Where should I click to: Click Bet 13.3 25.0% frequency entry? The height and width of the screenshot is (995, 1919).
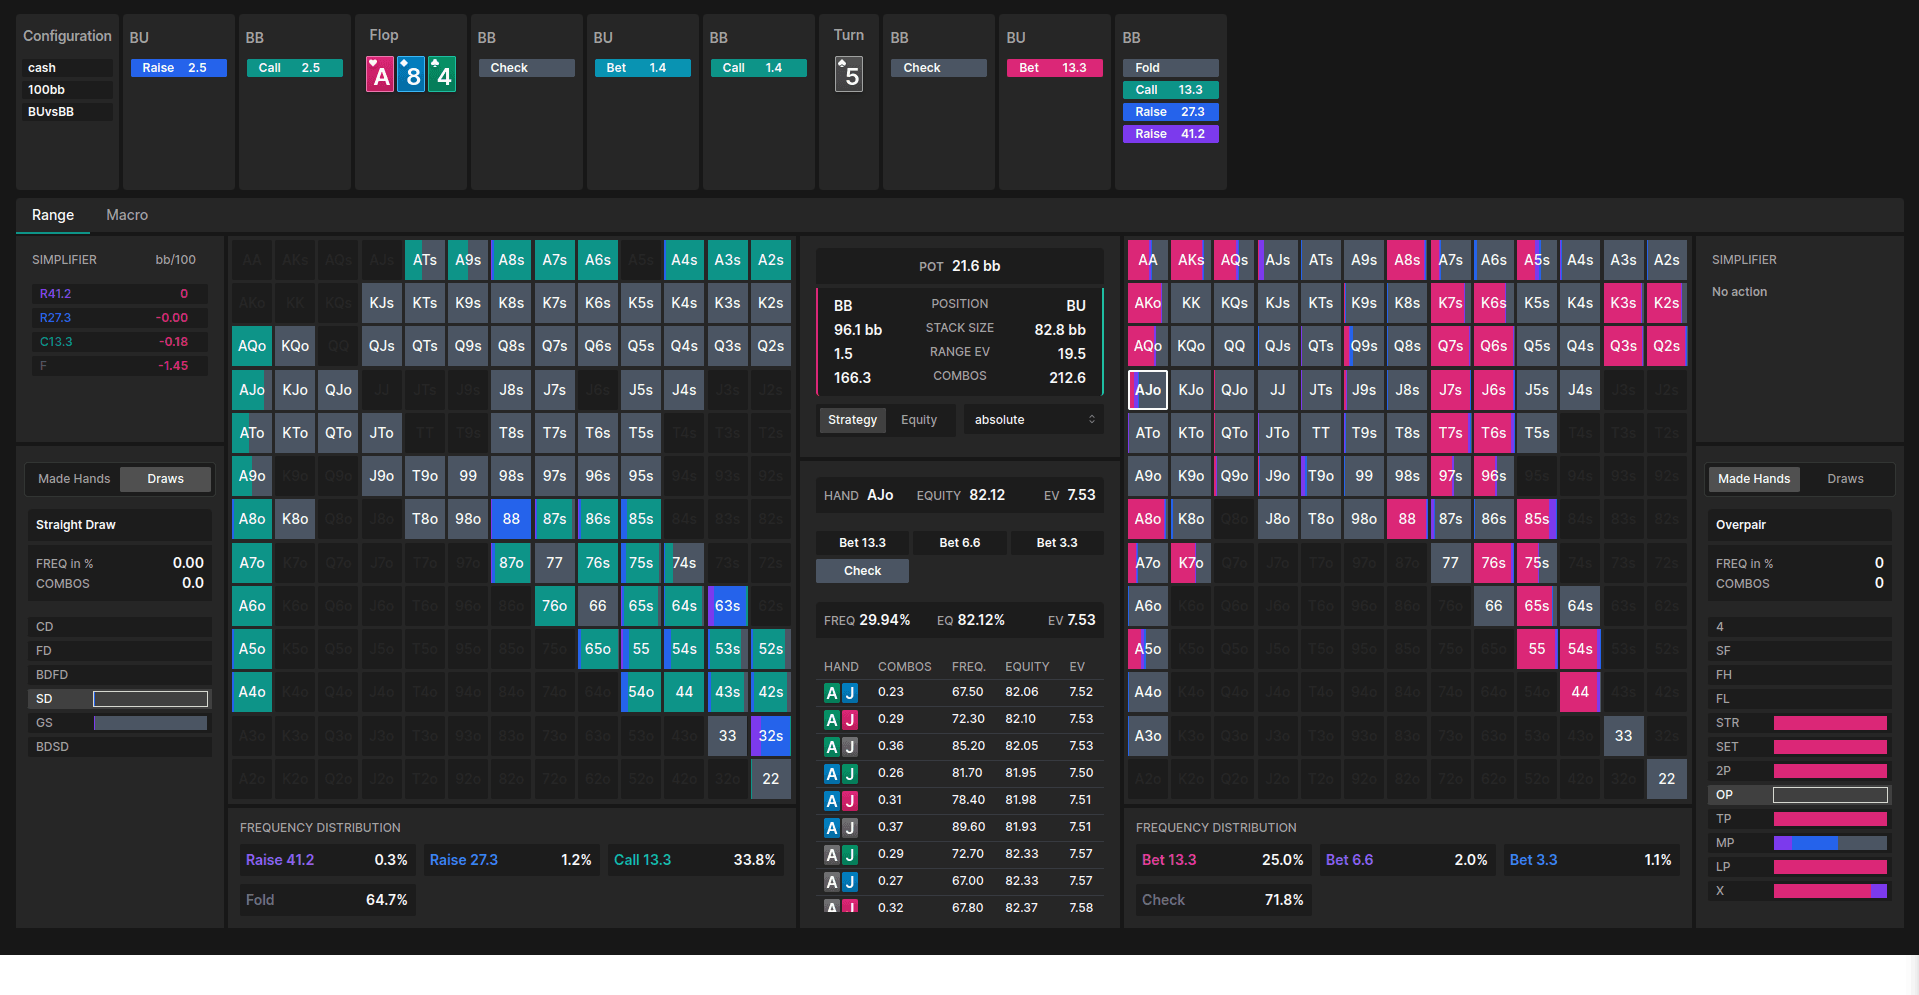1223,860
